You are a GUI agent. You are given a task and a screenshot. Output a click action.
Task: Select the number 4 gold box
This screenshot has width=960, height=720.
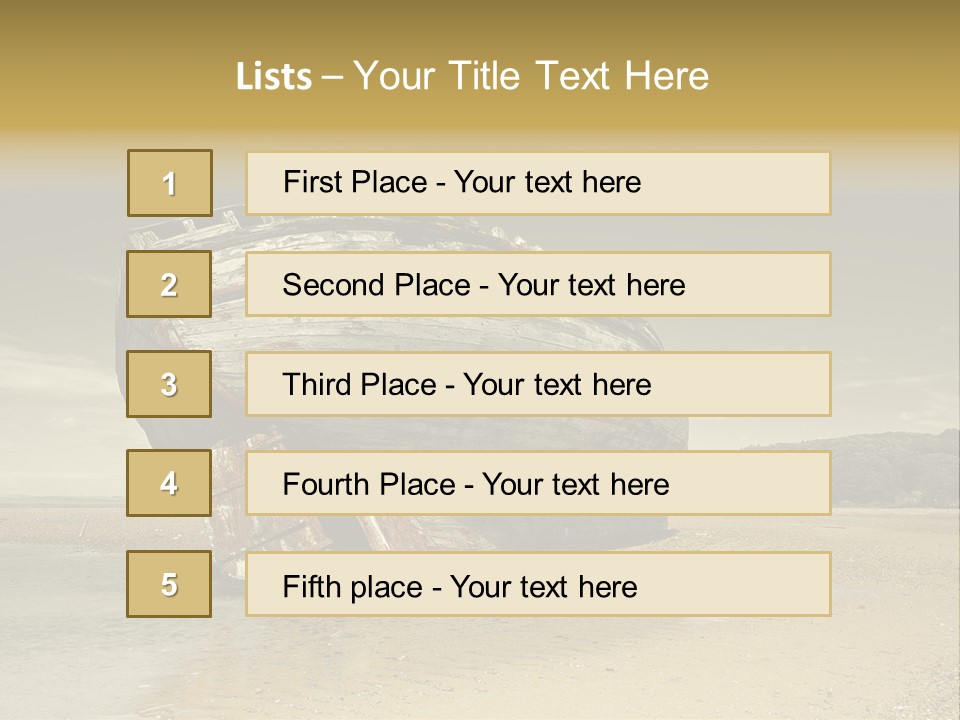point(169,483)
